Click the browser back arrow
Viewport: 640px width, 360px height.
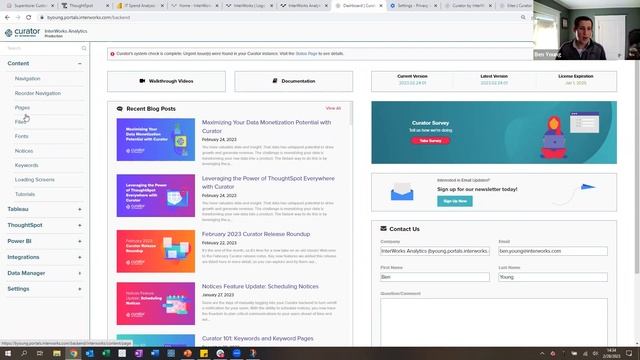(7, 18)
